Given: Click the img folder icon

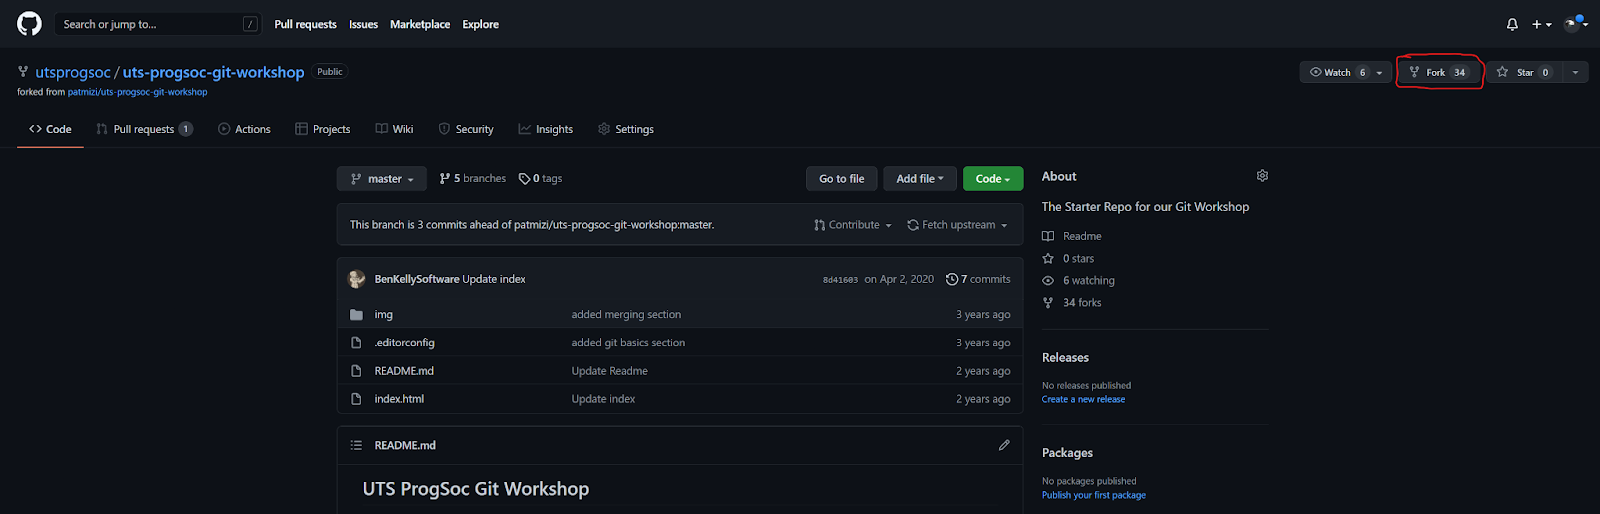Looking at the screenshot, I should coord(356,314).
